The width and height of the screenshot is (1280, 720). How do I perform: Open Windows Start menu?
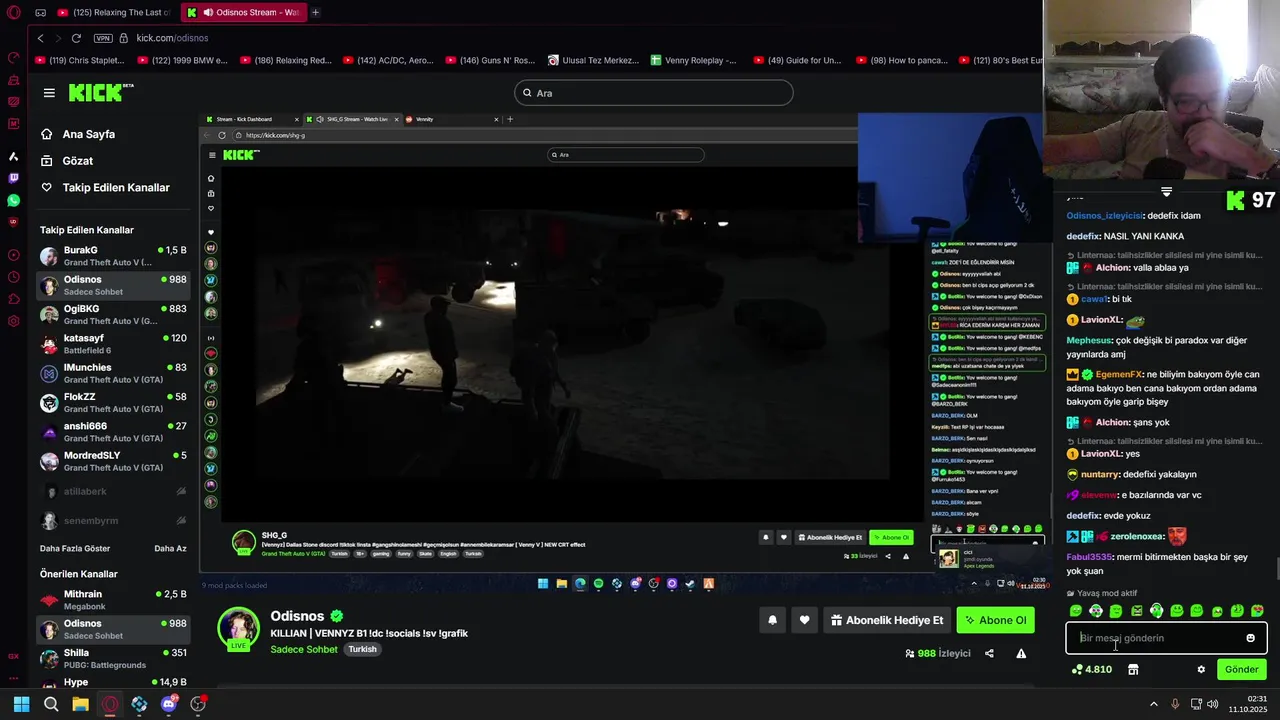coord(21,704)
